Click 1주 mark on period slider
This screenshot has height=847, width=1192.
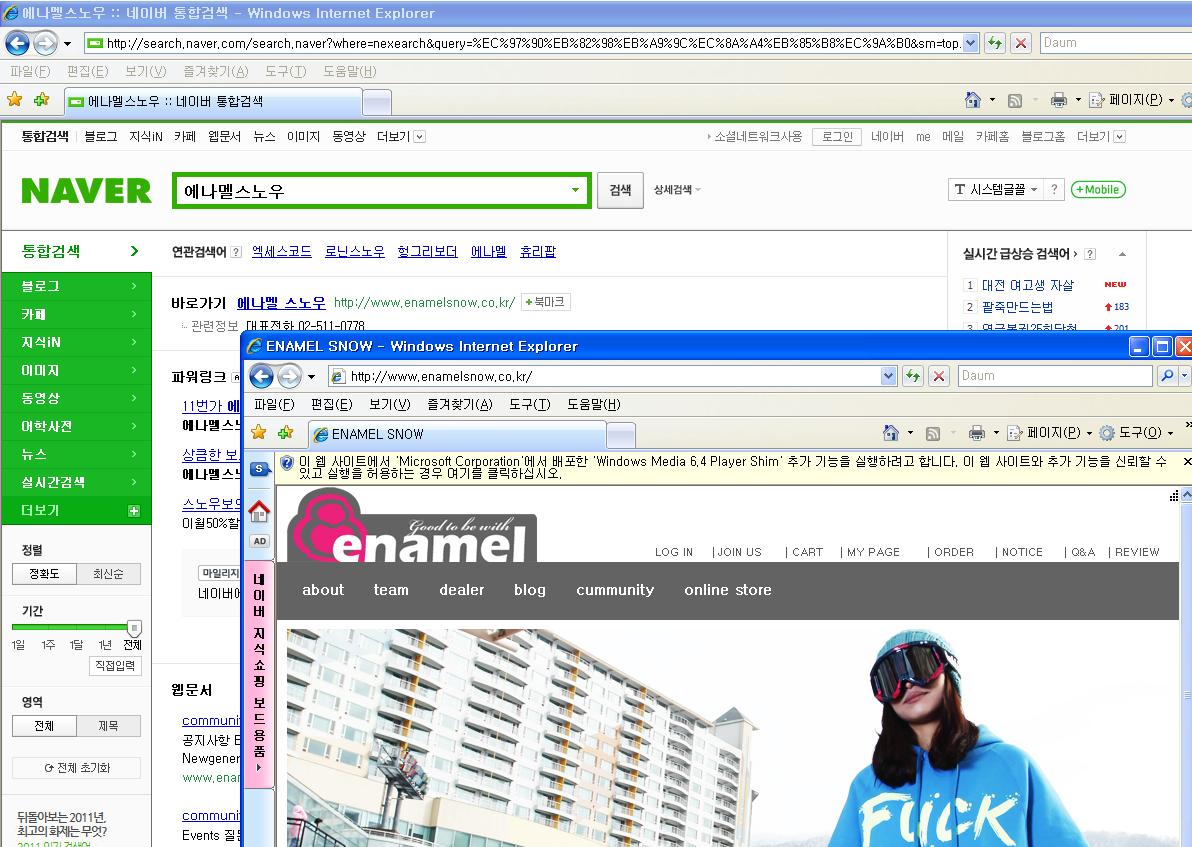(x=48, y=645)
